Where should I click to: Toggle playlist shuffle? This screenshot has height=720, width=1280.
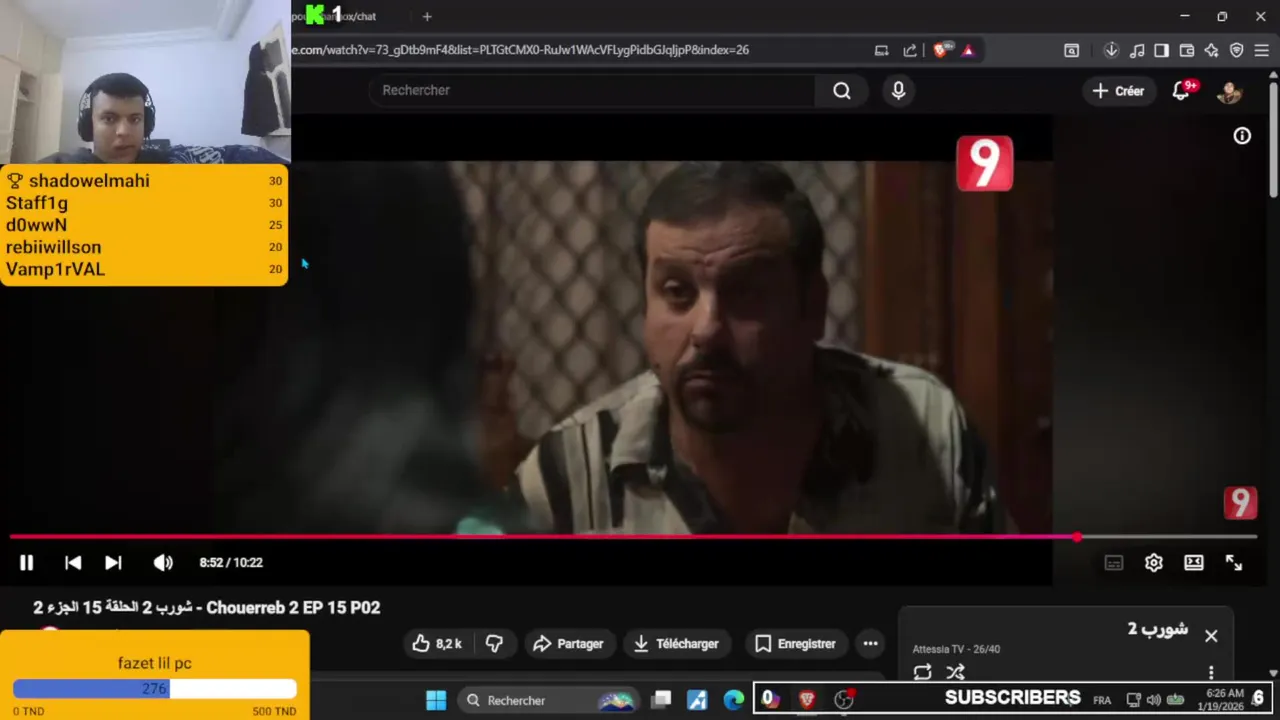(956, 672)
